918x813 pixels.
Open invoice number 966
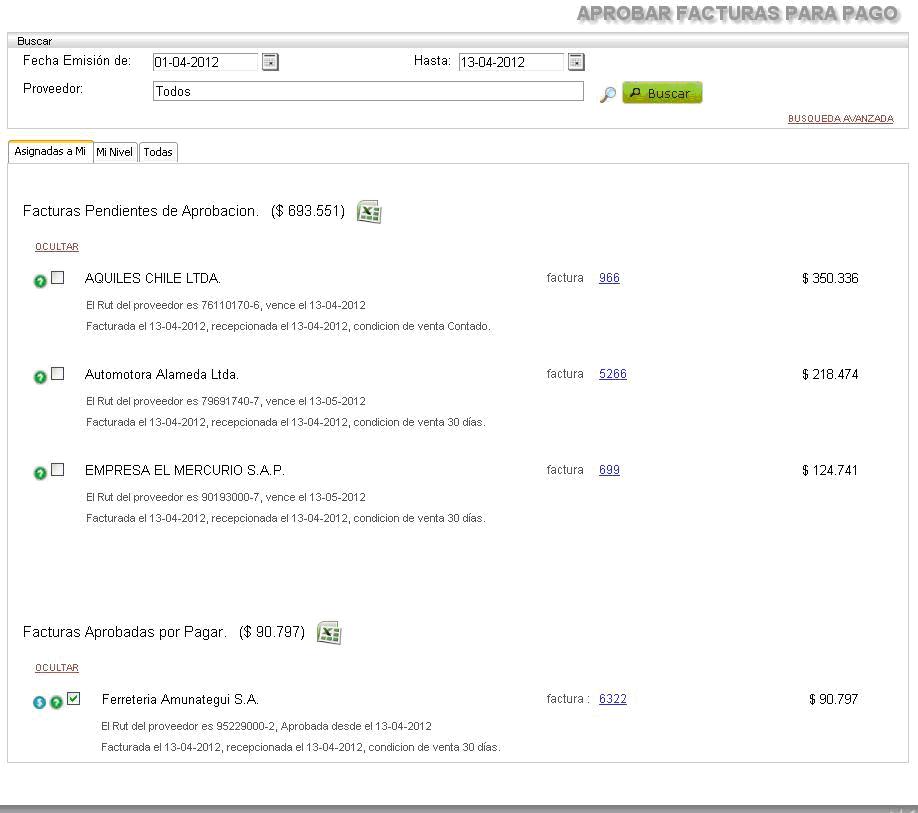click(x=609, y=278)
